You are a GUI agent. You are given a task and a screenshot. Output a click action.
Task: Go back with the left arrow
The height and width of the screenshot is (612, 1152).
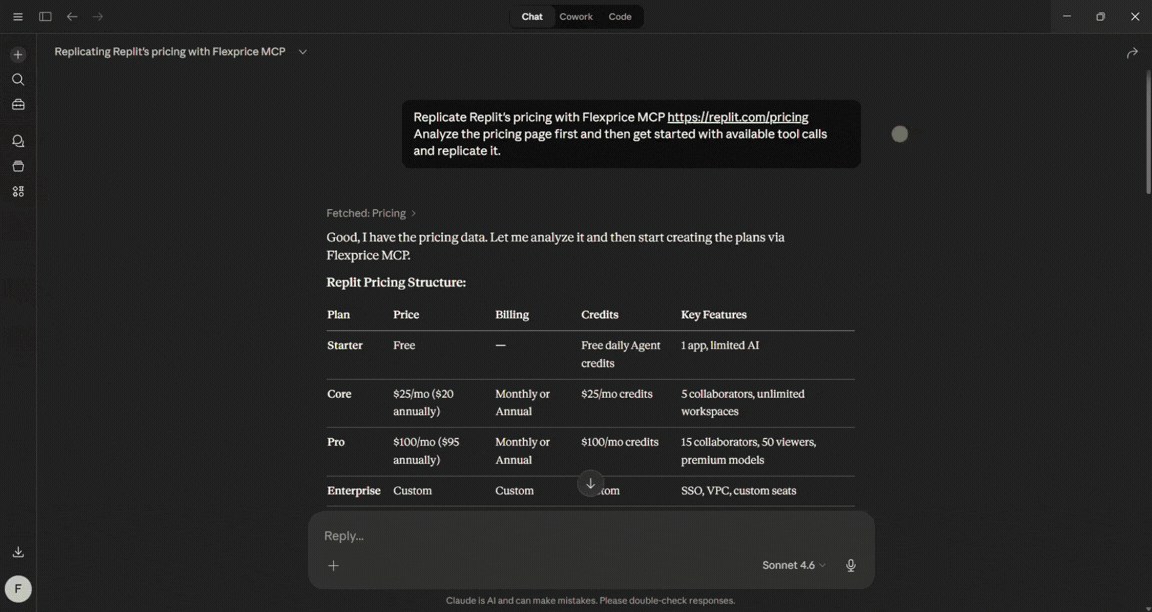[x=72, y=16]
